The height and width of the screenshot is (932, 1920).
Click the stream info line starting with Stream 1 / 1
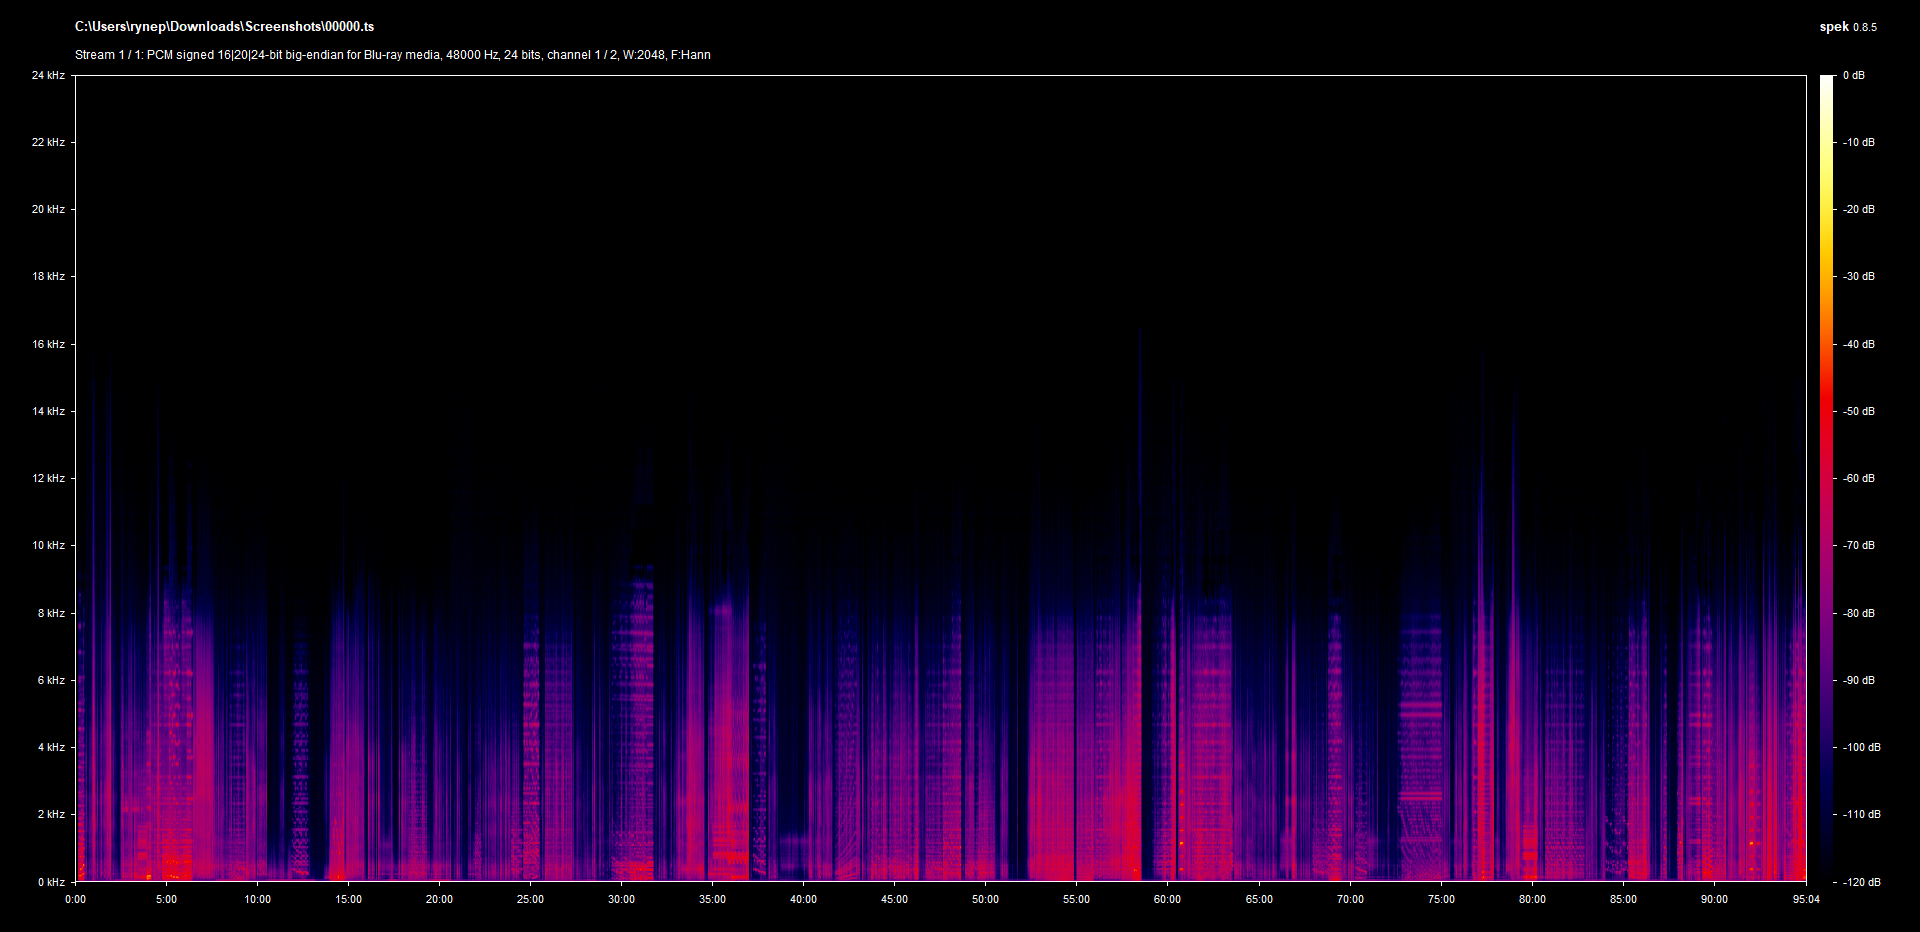(392, 55)
